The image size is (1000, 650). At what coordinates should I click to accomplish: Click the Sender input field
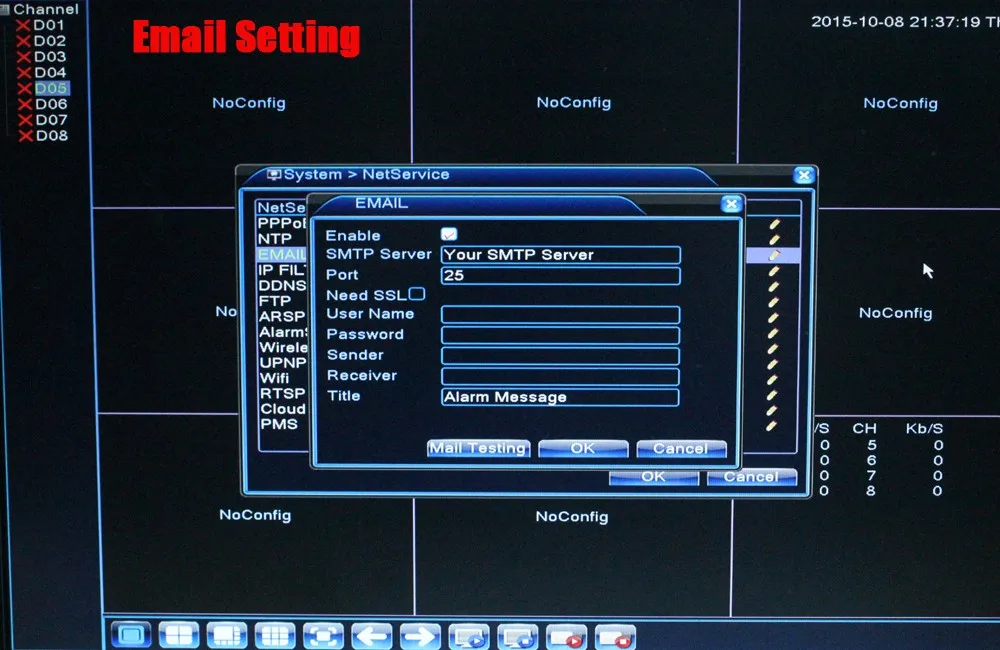[561, 355]
